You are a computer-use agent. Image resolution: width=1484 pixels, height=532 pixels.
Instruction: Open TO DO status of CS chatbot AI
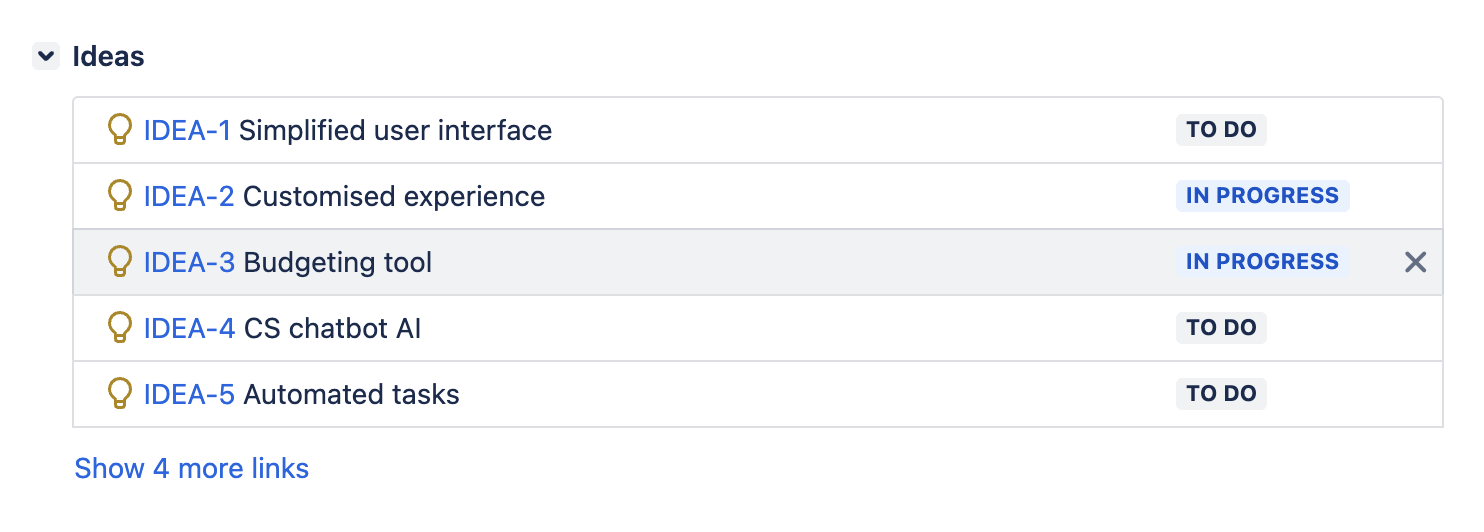[1221, 328]
